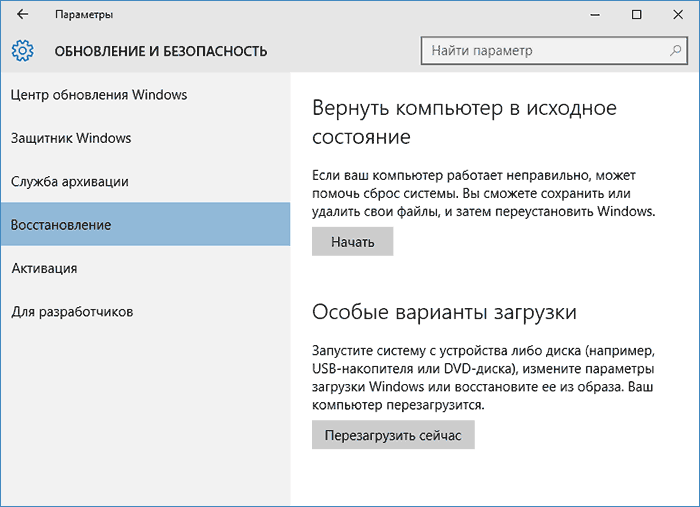This screenshot has height=507, width=700.
Task: Click the 'Параметры' window title text
Action: click(84, 15)
